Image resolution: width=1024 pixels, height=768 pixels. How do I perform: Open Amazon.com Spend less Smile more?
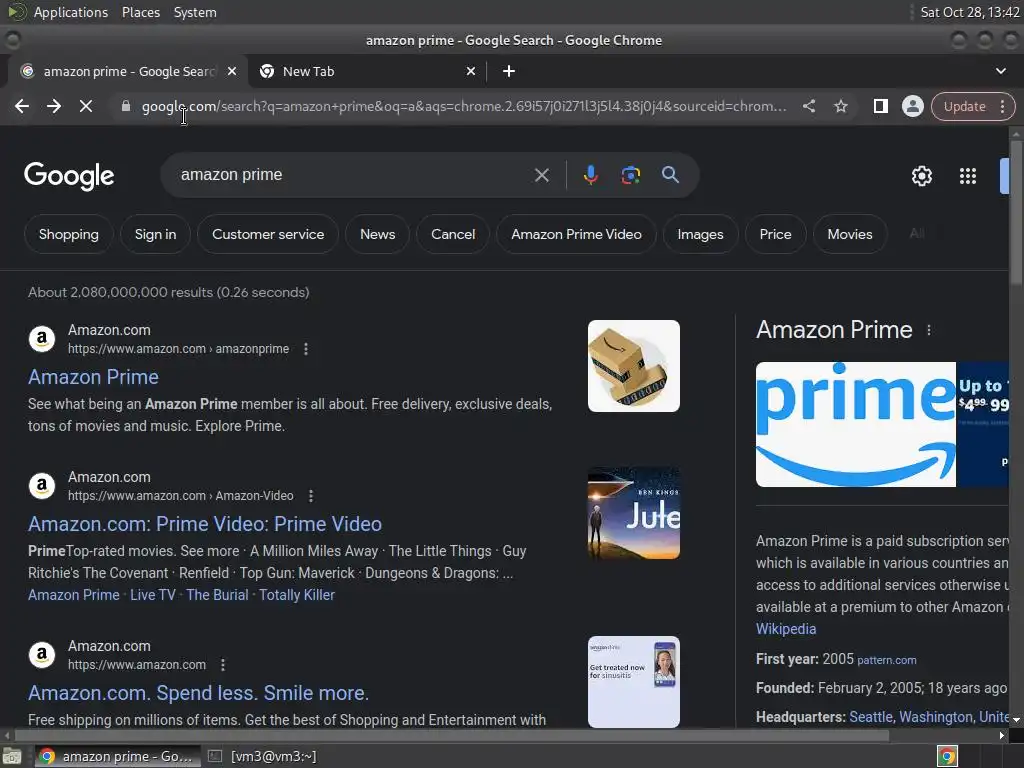point(199,693)
